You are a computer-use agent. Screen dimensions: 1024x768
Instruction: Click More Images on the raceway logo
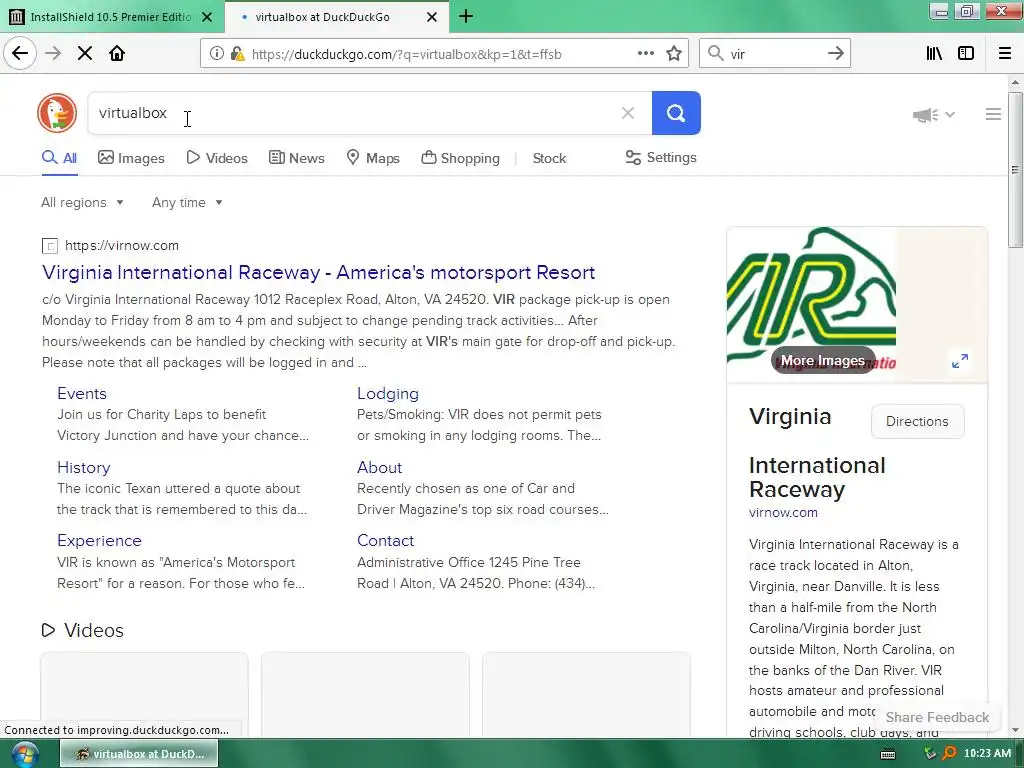[823, 360]
